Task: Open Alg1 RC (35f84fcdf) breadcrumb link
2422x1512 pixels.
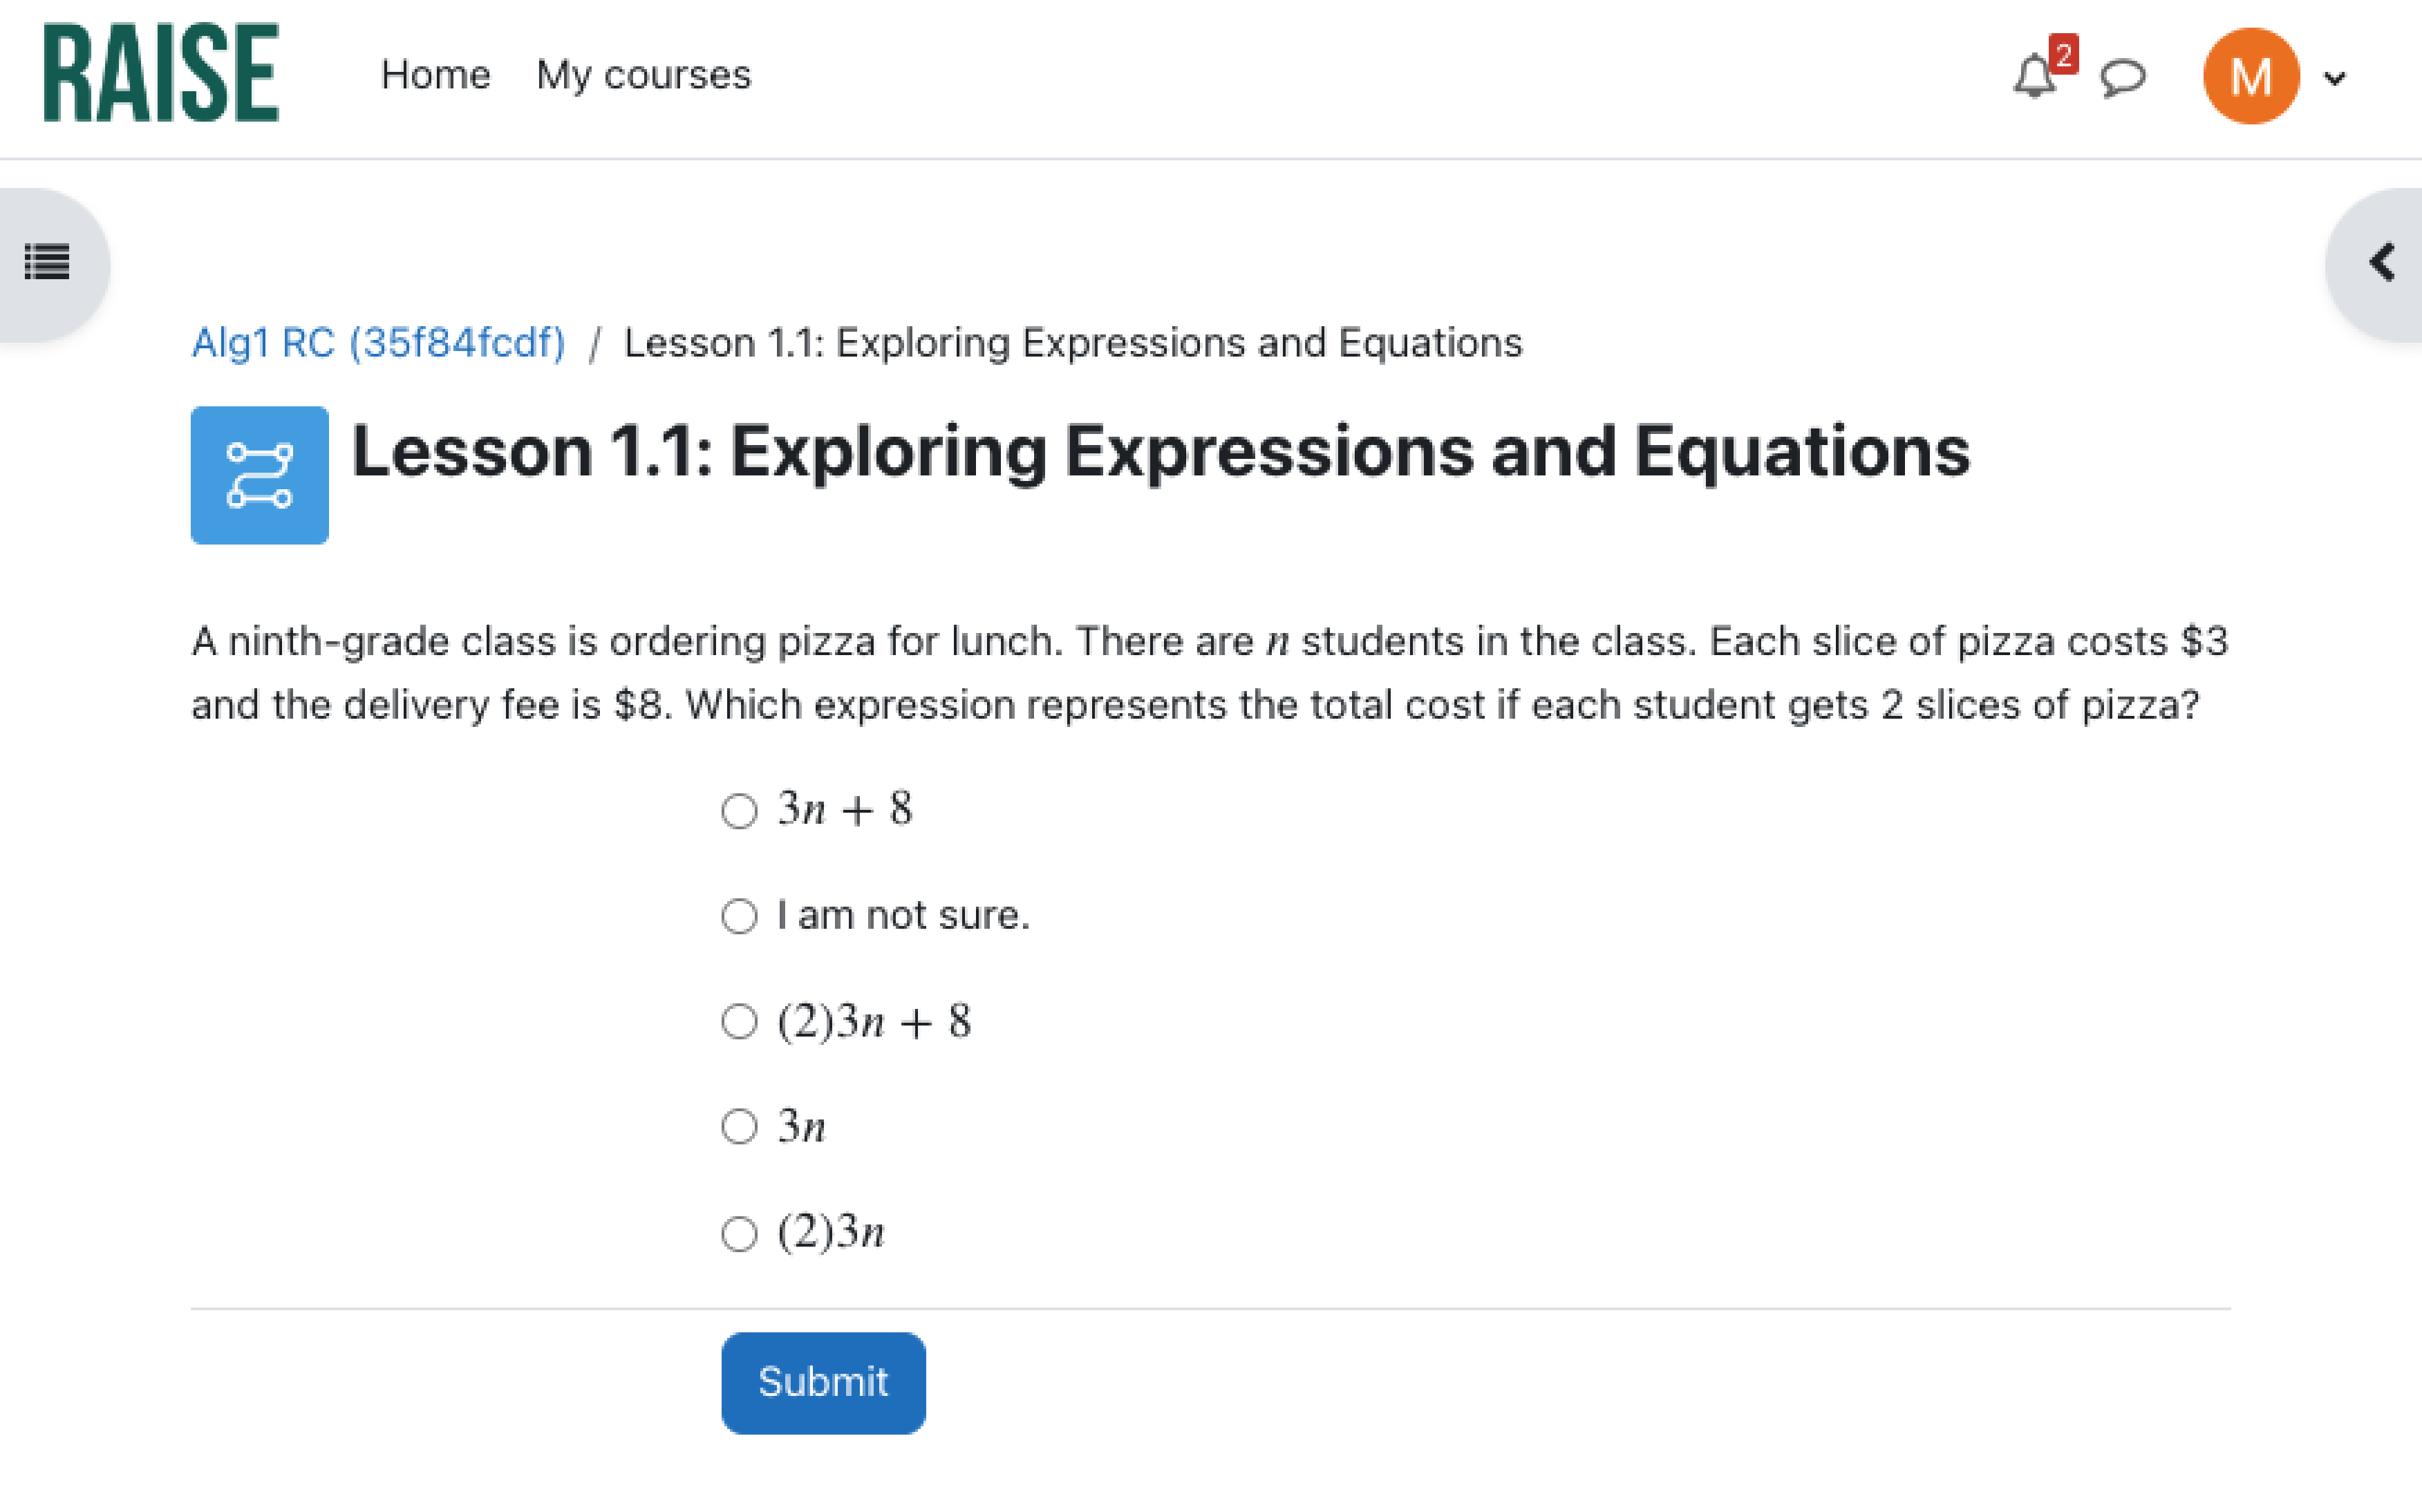Action: click(x=378, y=343)
